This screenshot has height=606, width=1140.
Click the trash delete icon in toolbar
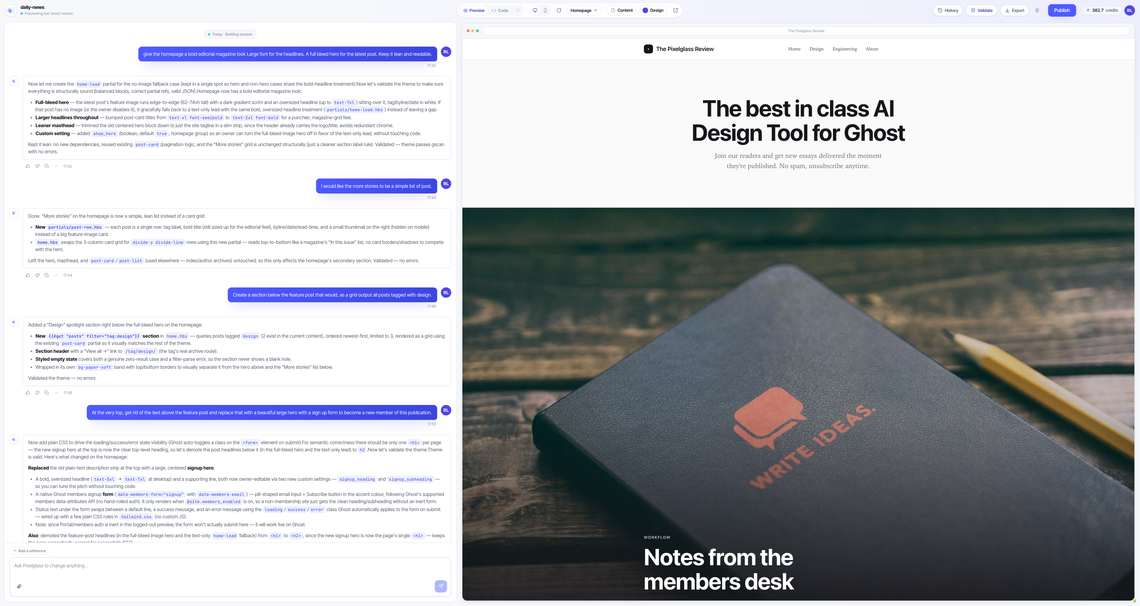click(1037, 10)
